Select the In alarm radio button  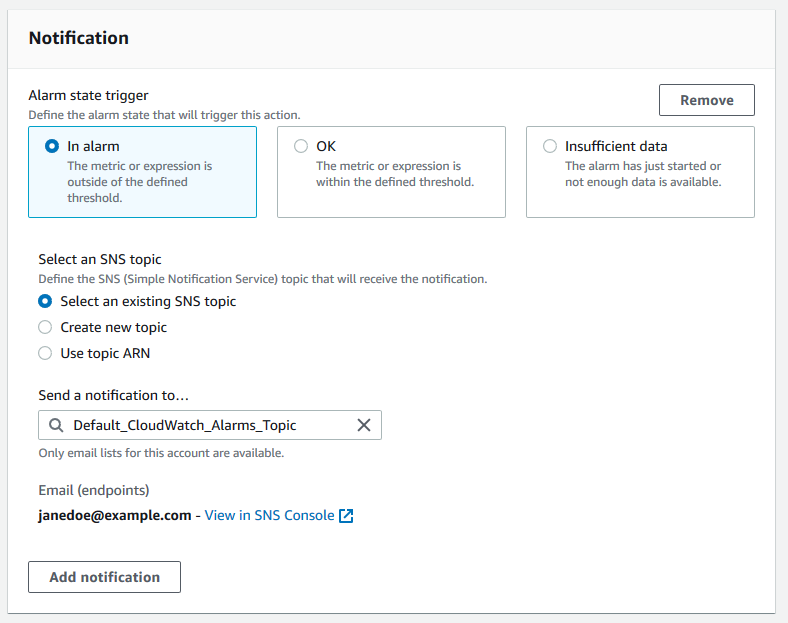click(52, 146)
